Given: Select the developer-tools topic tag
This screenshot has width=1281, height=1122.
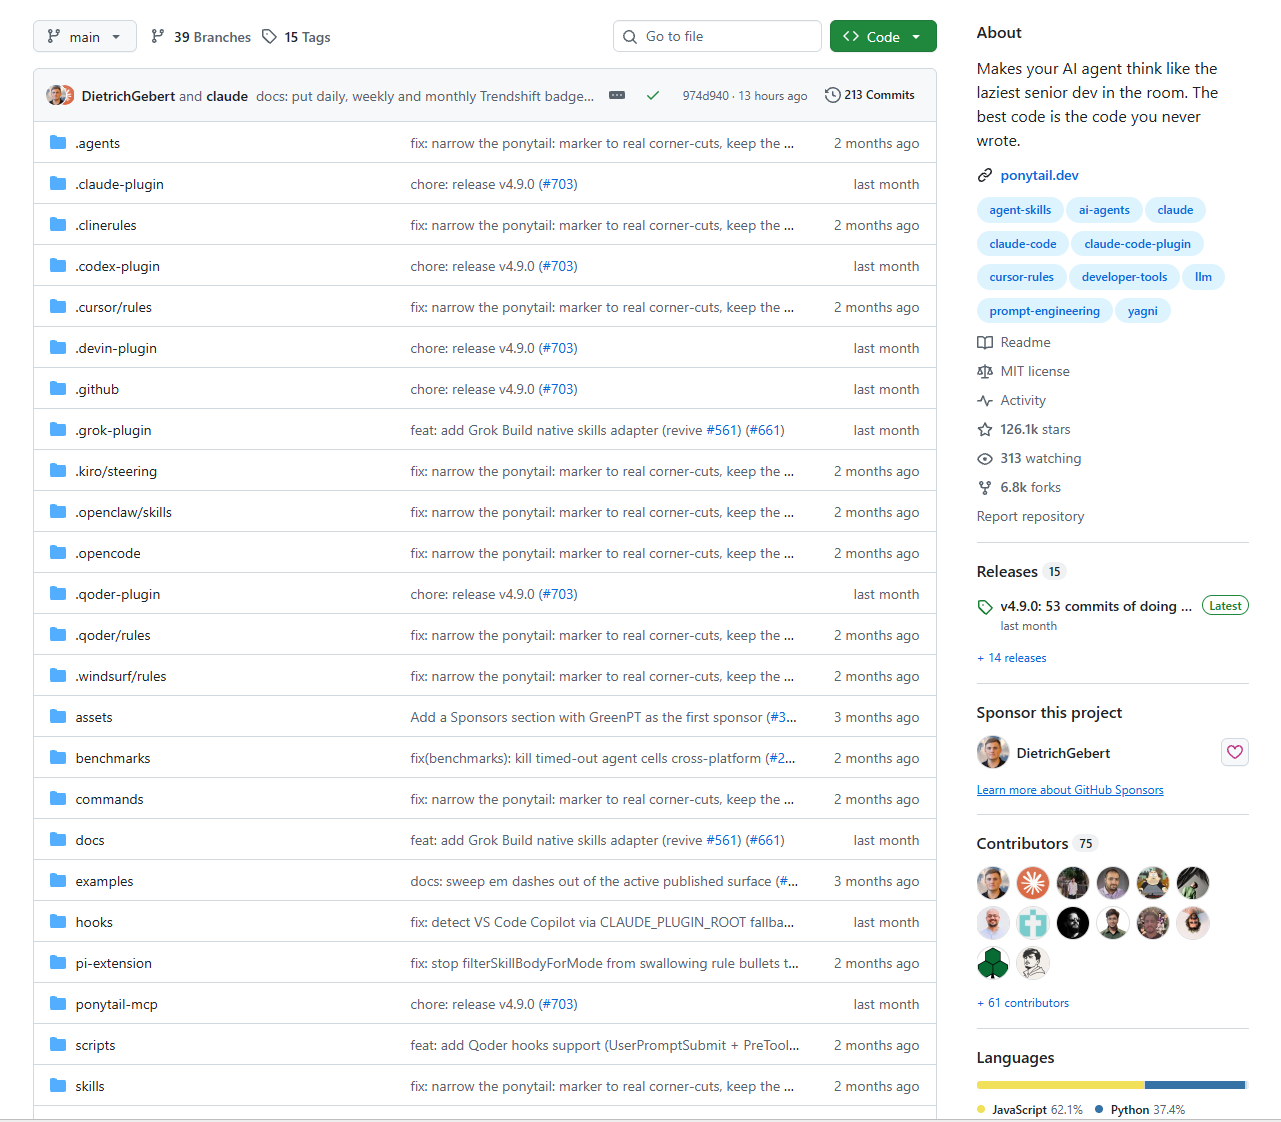Looking at the screenshot, I should [1124, 277].
